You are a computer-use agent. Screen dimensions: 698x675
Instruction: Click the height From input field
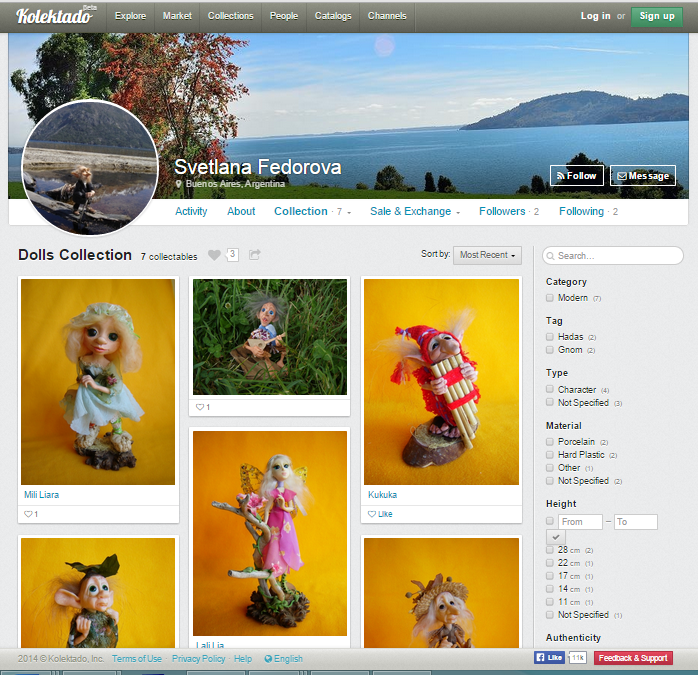[580, 521]
